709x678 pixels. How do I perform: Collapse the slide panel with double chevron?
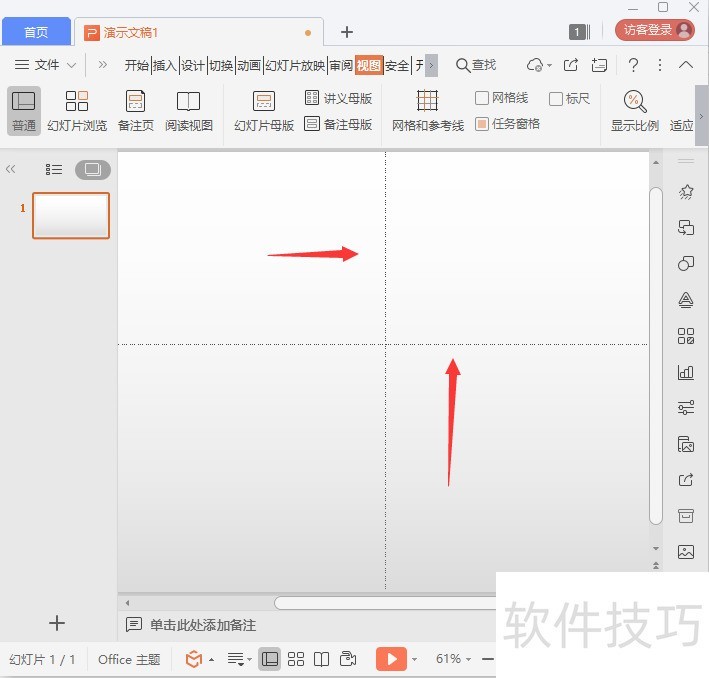click(x=10, y=169)
